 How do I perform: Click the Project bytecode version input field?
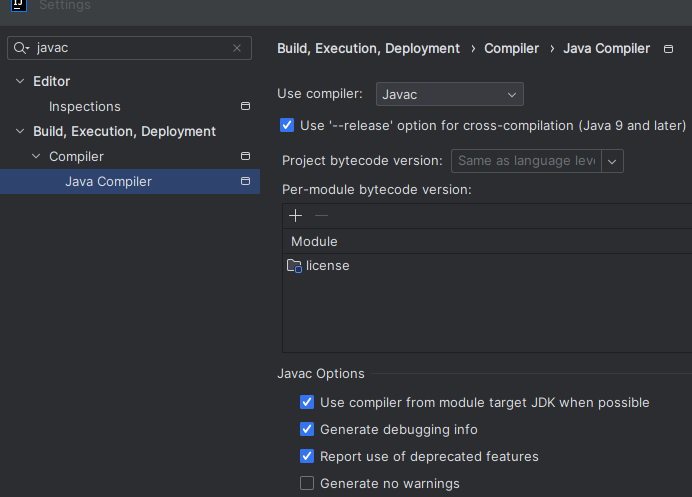click(x=526, y=161)
